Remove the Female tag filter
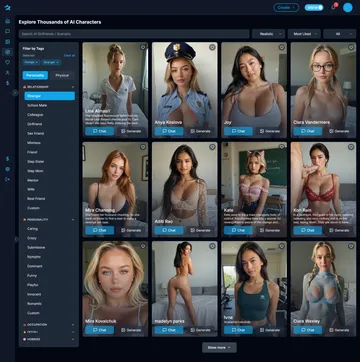The height and width of the screenshot is (362, 360). 36,62
